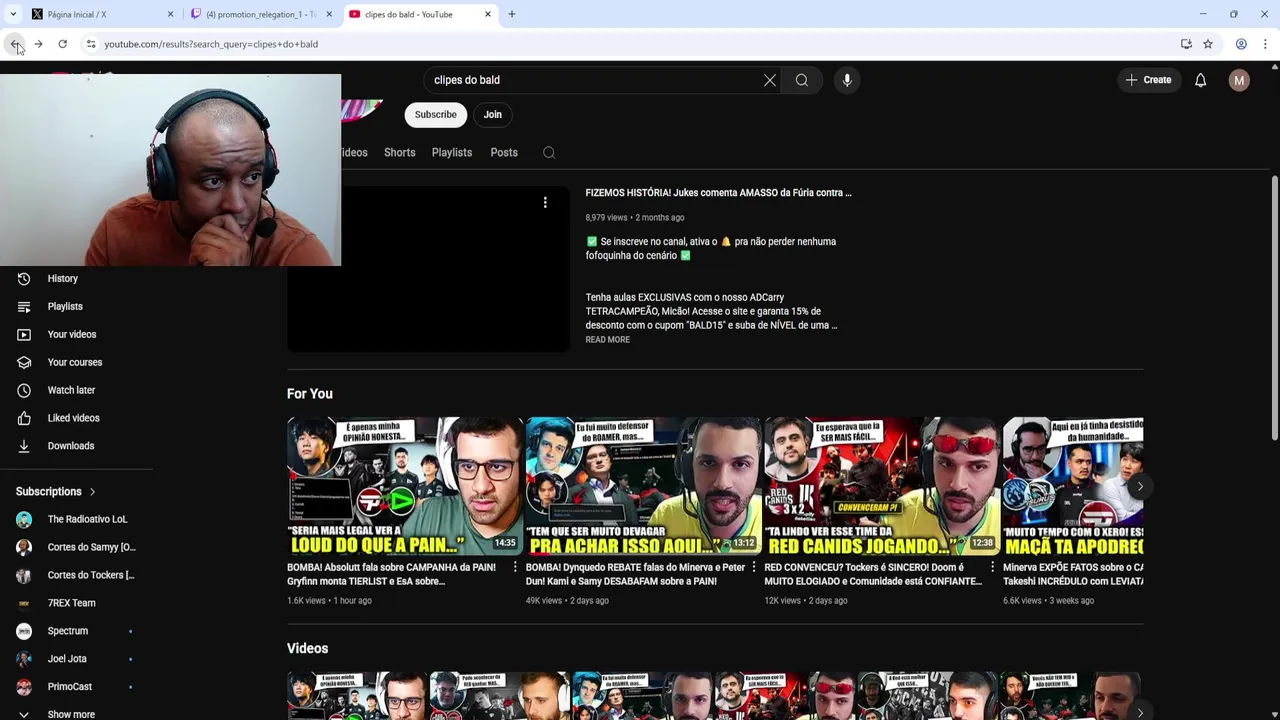1280x720 pixels.
Task: Open Watch later in the sidebar
Action: click(71, 390)
